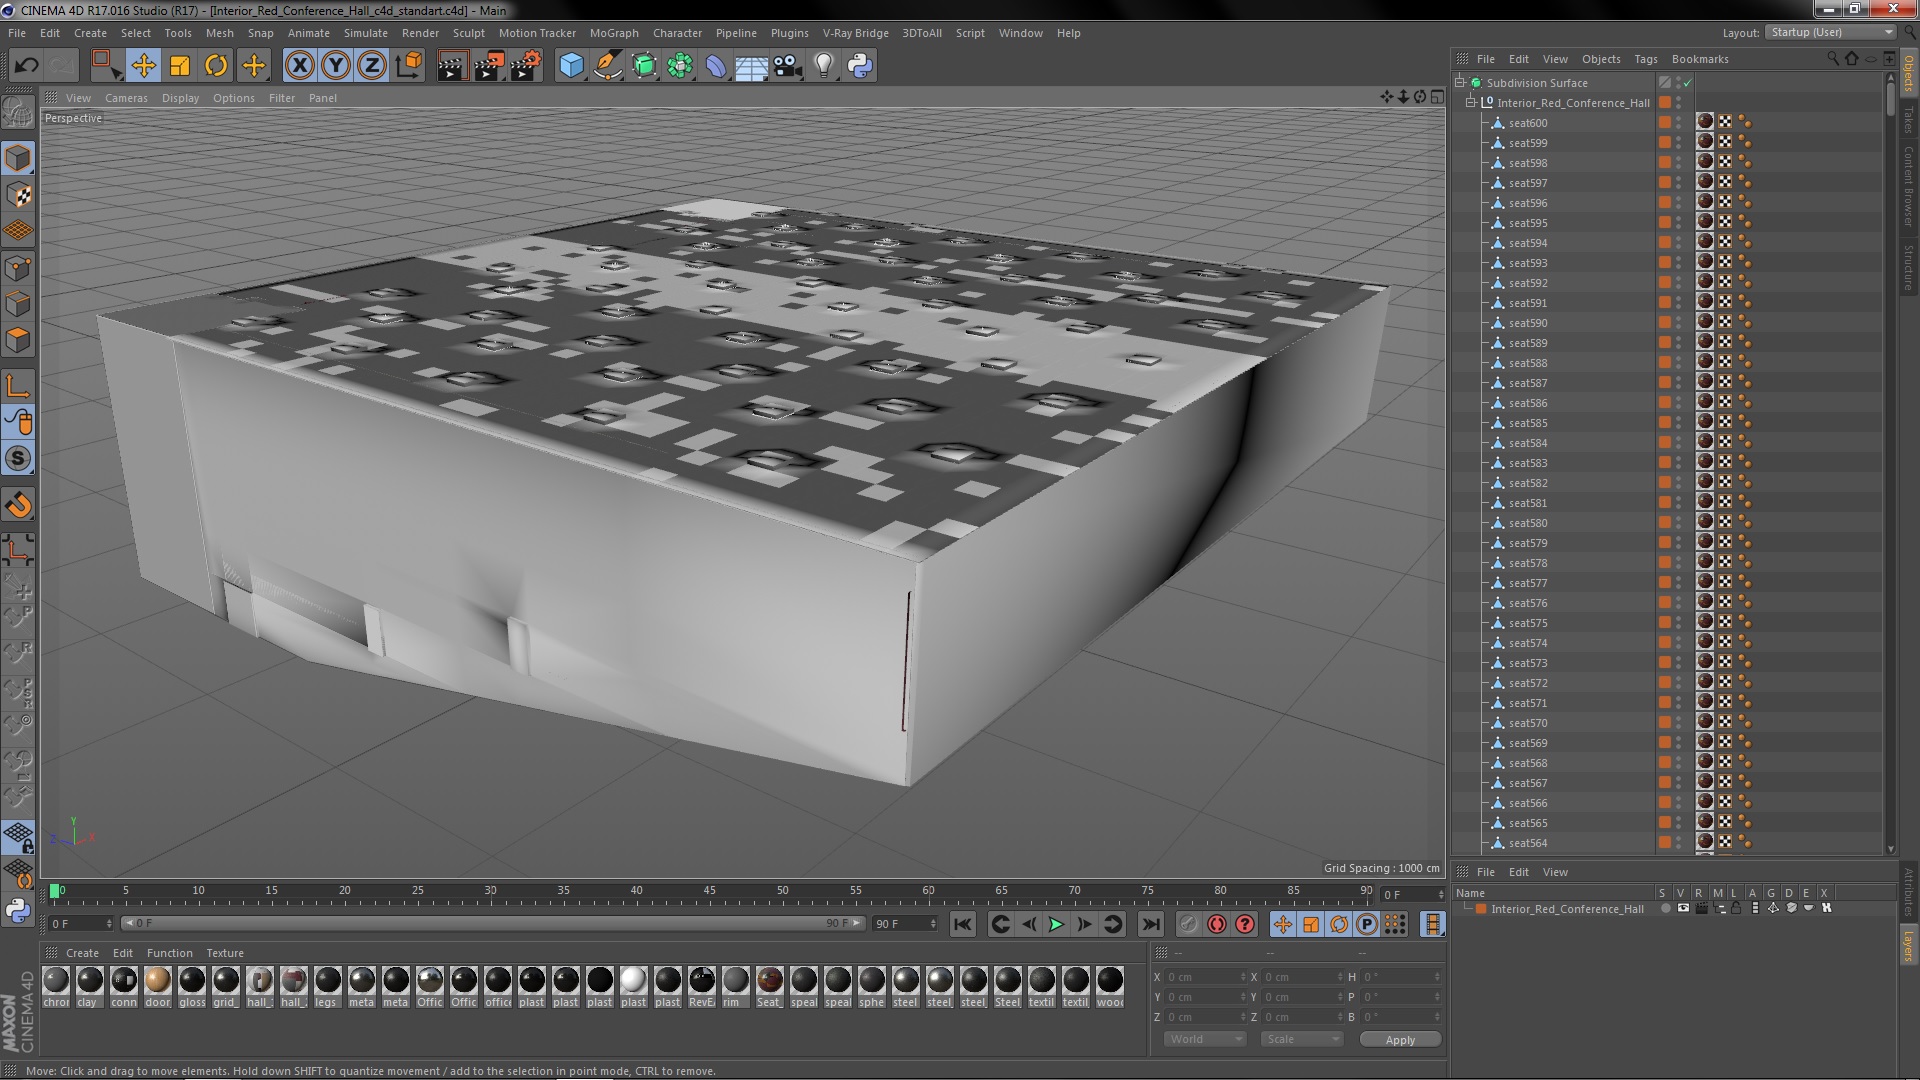Screen dimensions: 1920x1080
Task: Toggle visibility for seat600 layer
Action: (1677, 119)
